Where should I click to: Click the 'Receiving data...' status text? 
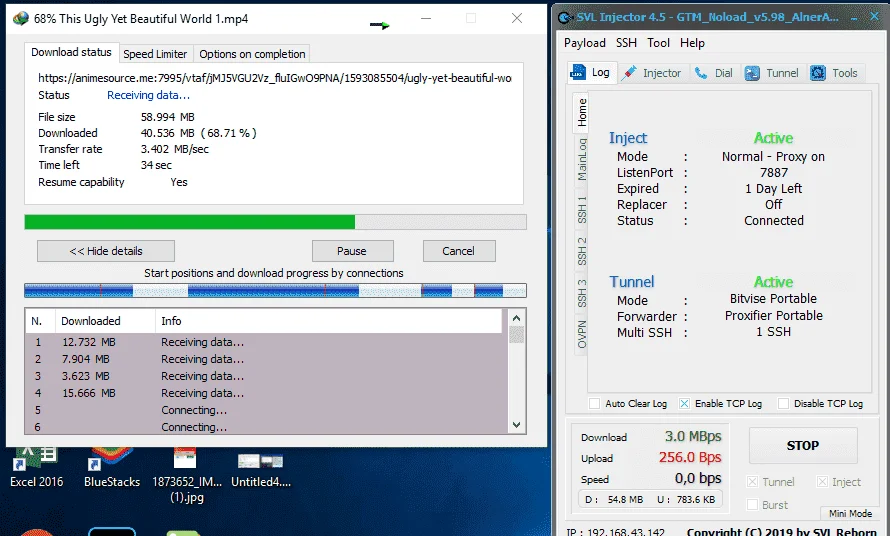pos(148,95)
